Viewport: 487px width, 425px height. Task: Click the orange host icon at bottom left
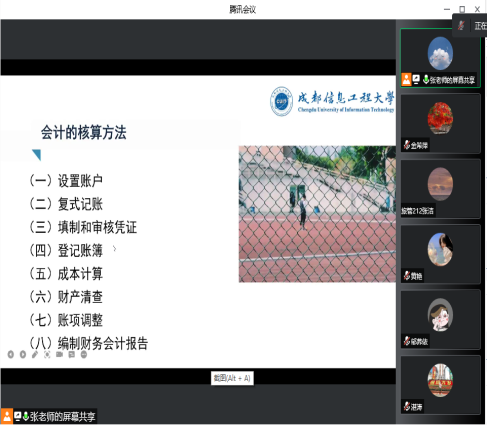click(7, 416)
